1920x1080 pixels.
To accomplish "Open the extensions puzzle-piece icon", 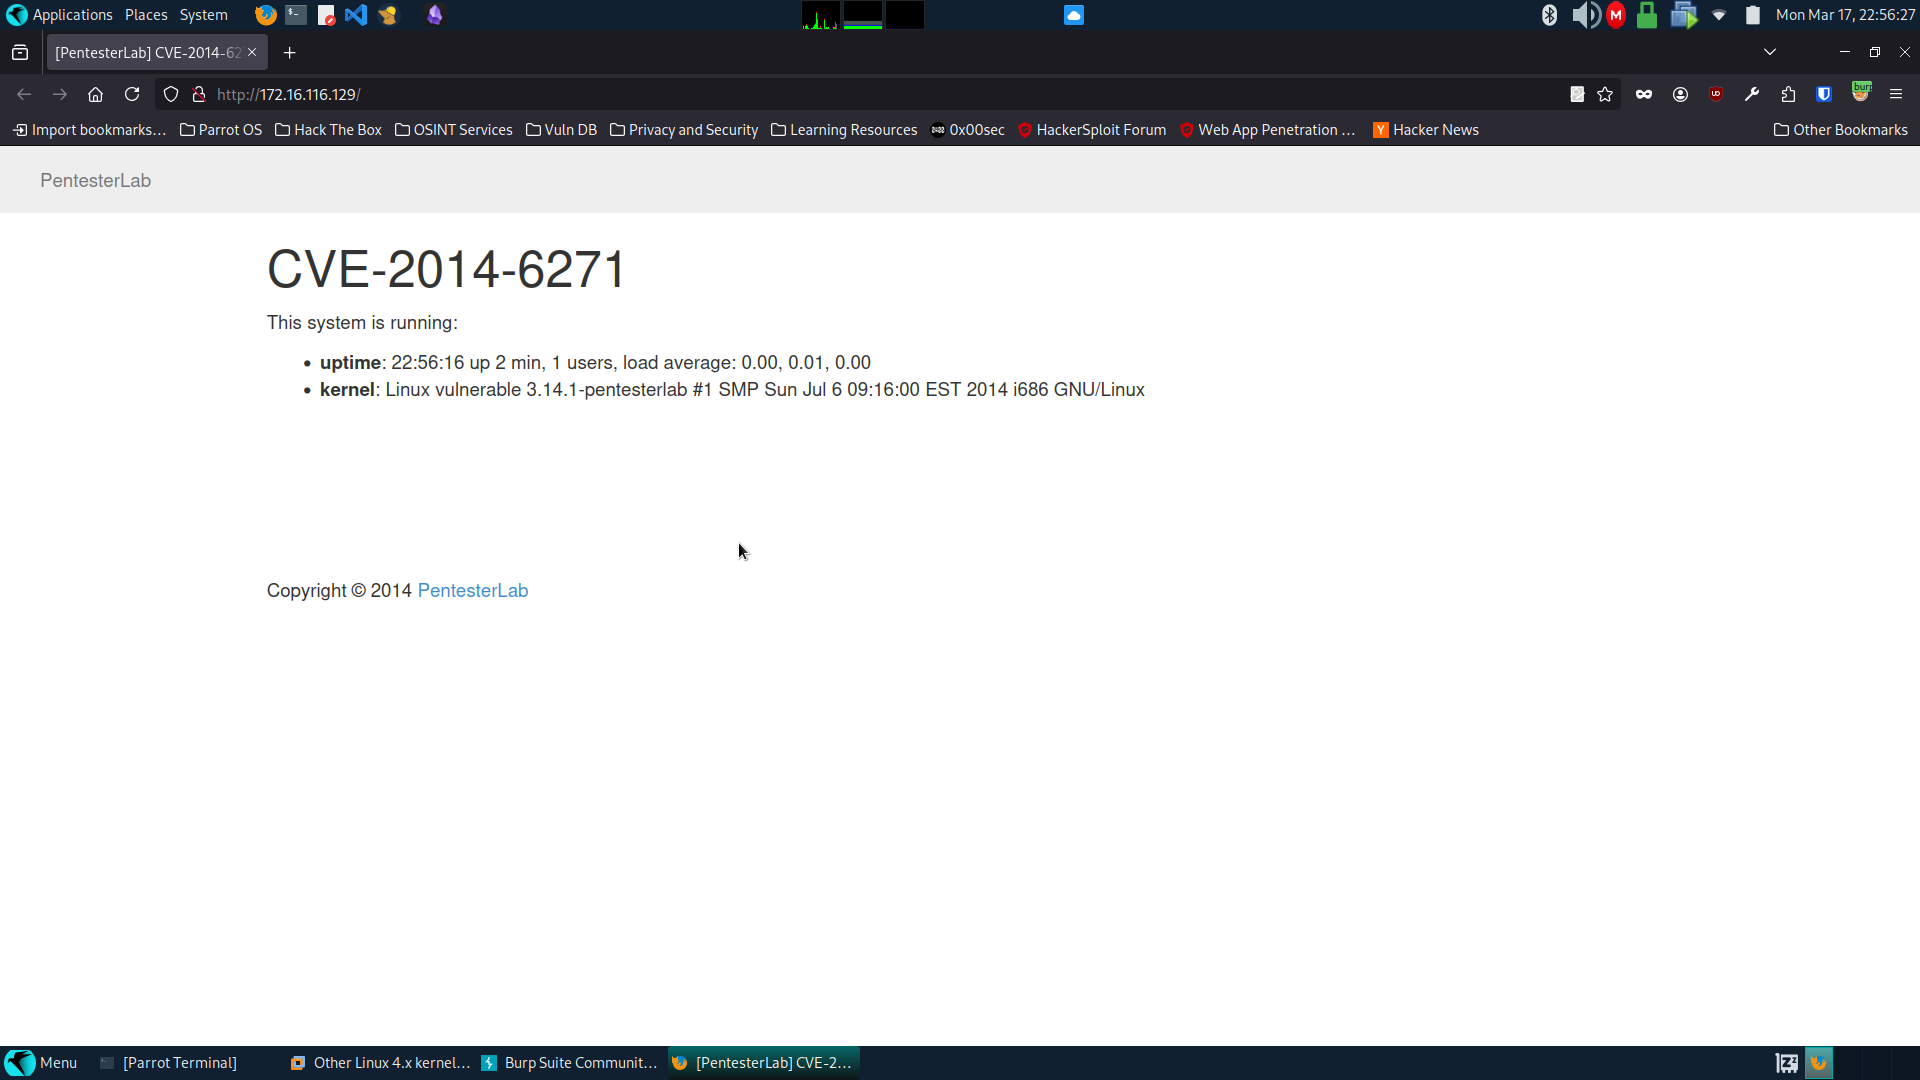I will 1788,94.
